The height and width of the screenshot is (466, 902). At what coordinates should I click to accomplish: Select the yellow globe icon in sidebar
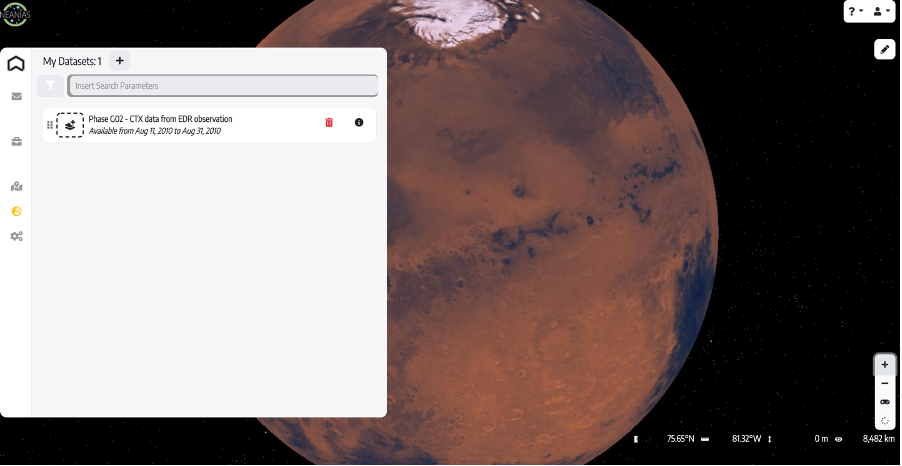pyautogui.click(x=16, y=211)
